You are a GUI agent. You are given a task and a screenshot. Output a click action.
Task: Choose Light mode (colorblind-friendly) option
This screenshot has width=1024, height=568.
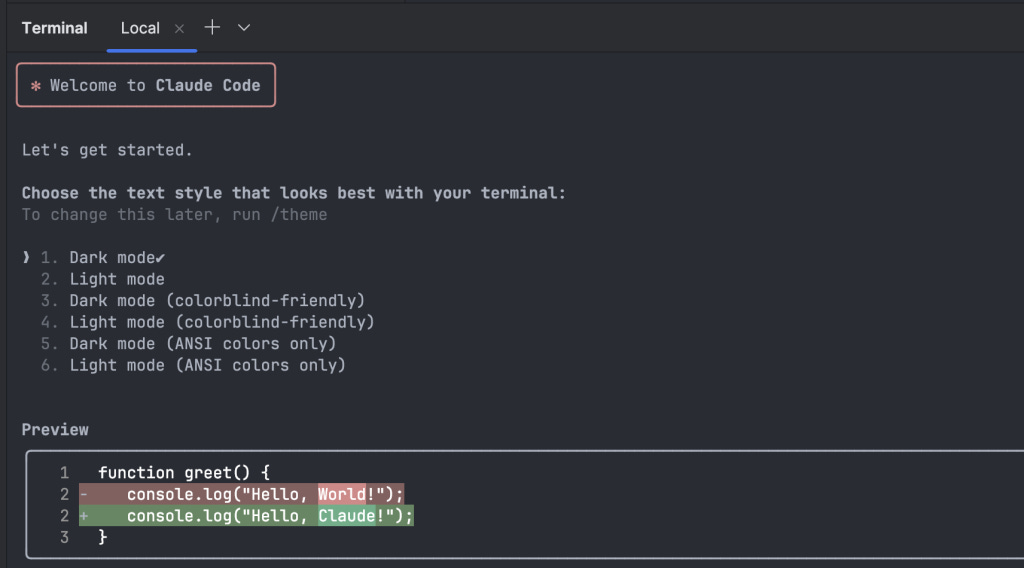[207, 323]
